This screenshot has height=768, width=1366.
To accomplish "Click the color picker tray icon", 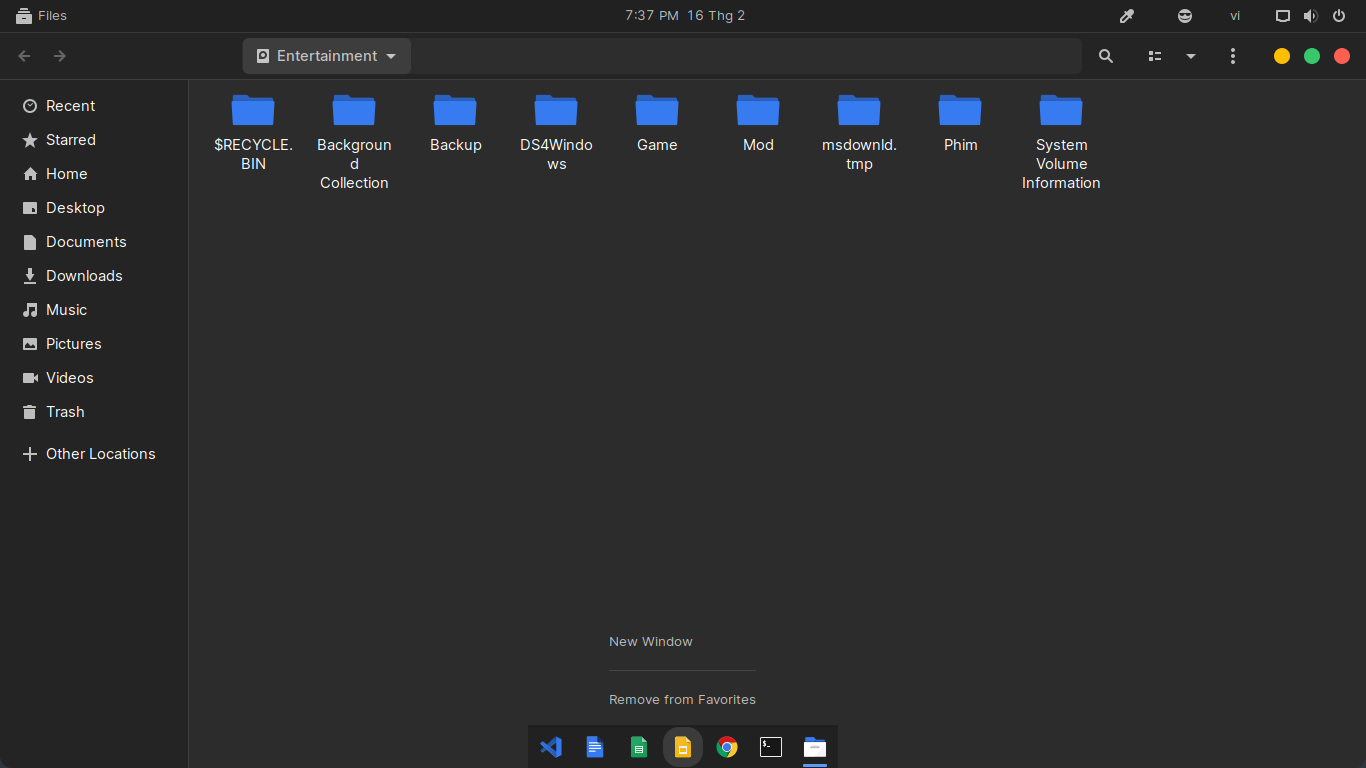I will (x=1126, y=16).
